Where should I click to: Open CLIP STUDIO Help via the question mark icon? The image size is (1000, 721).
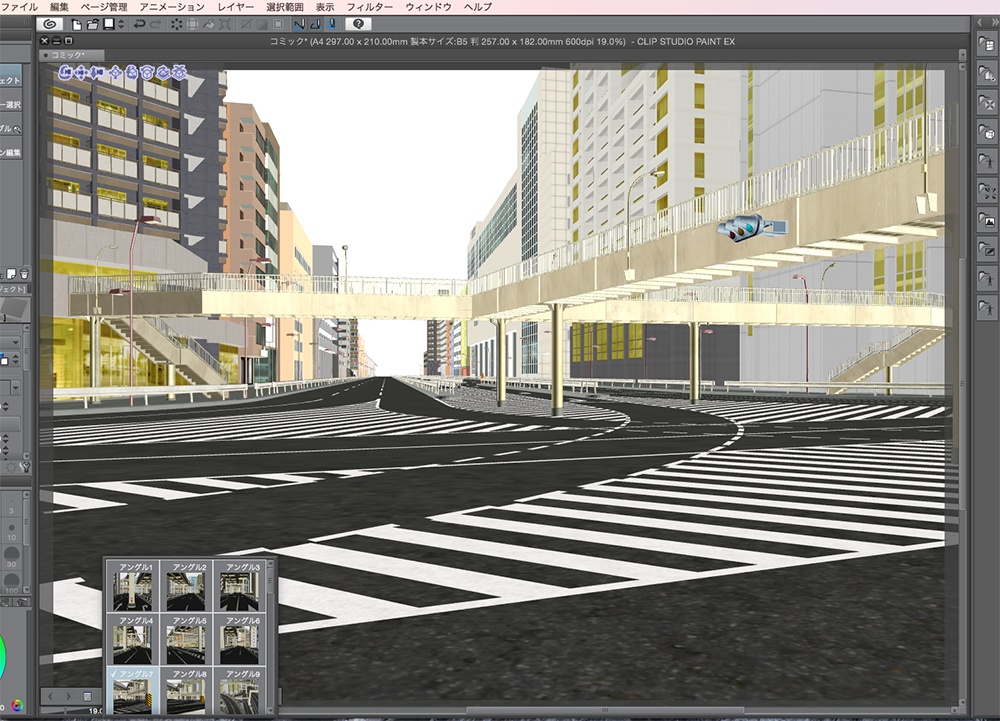[358, 25]
